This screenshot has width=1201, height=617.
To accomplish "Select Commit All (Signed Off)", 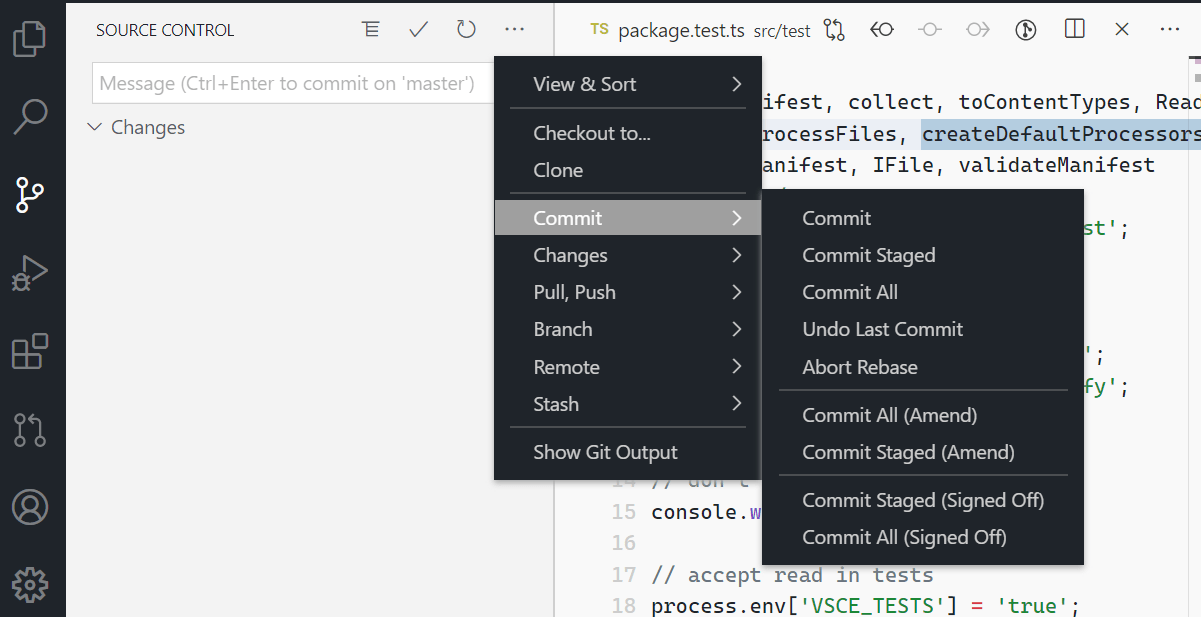I will (x=904, y=537).
